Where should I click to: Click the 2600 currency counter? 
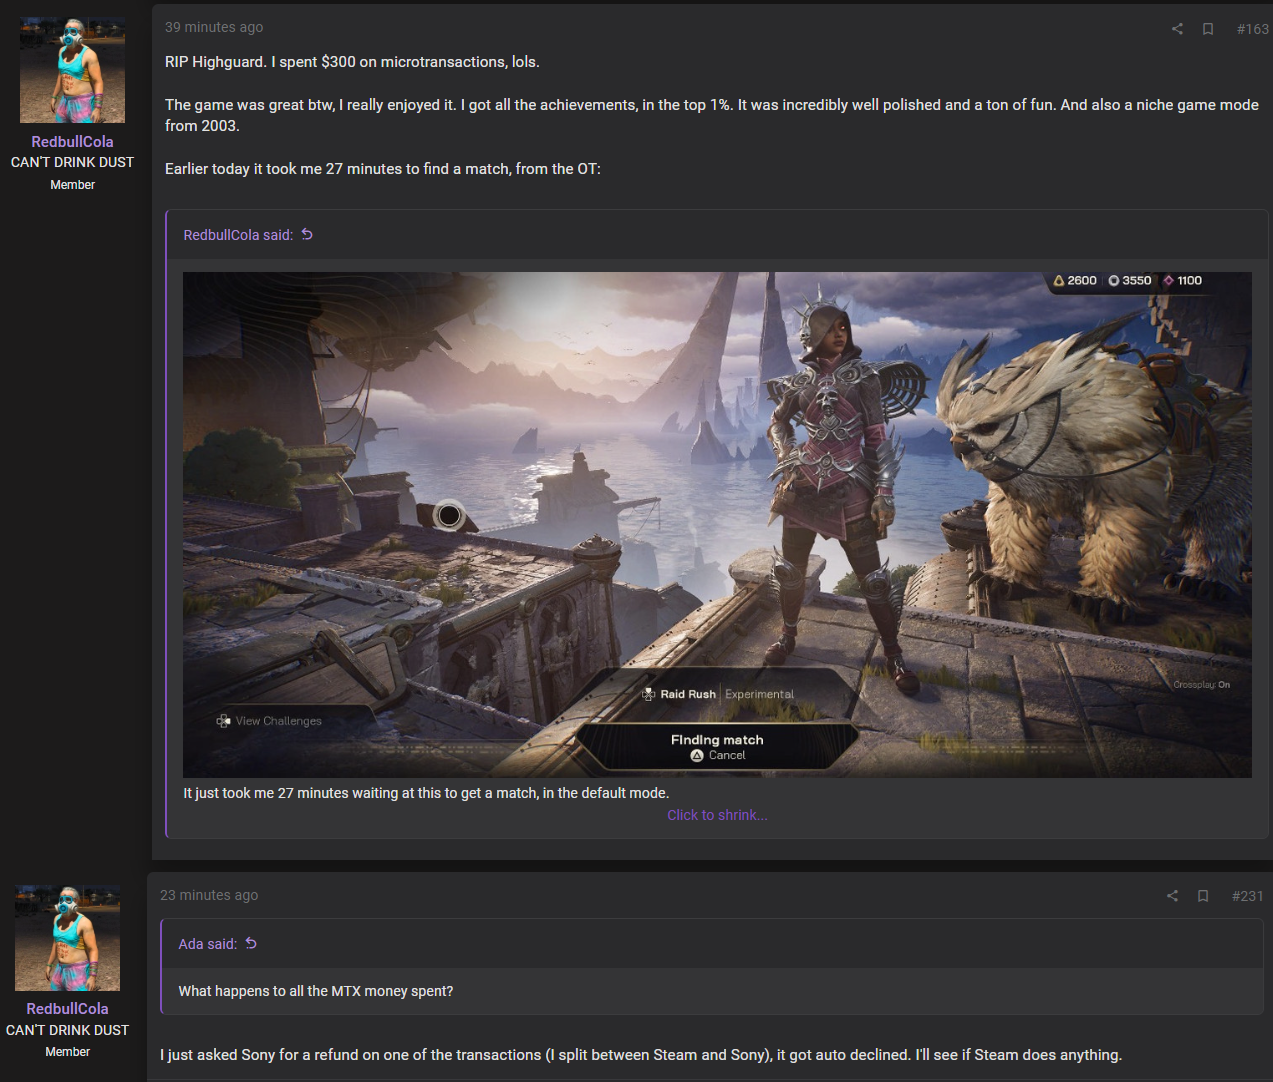1075,281
